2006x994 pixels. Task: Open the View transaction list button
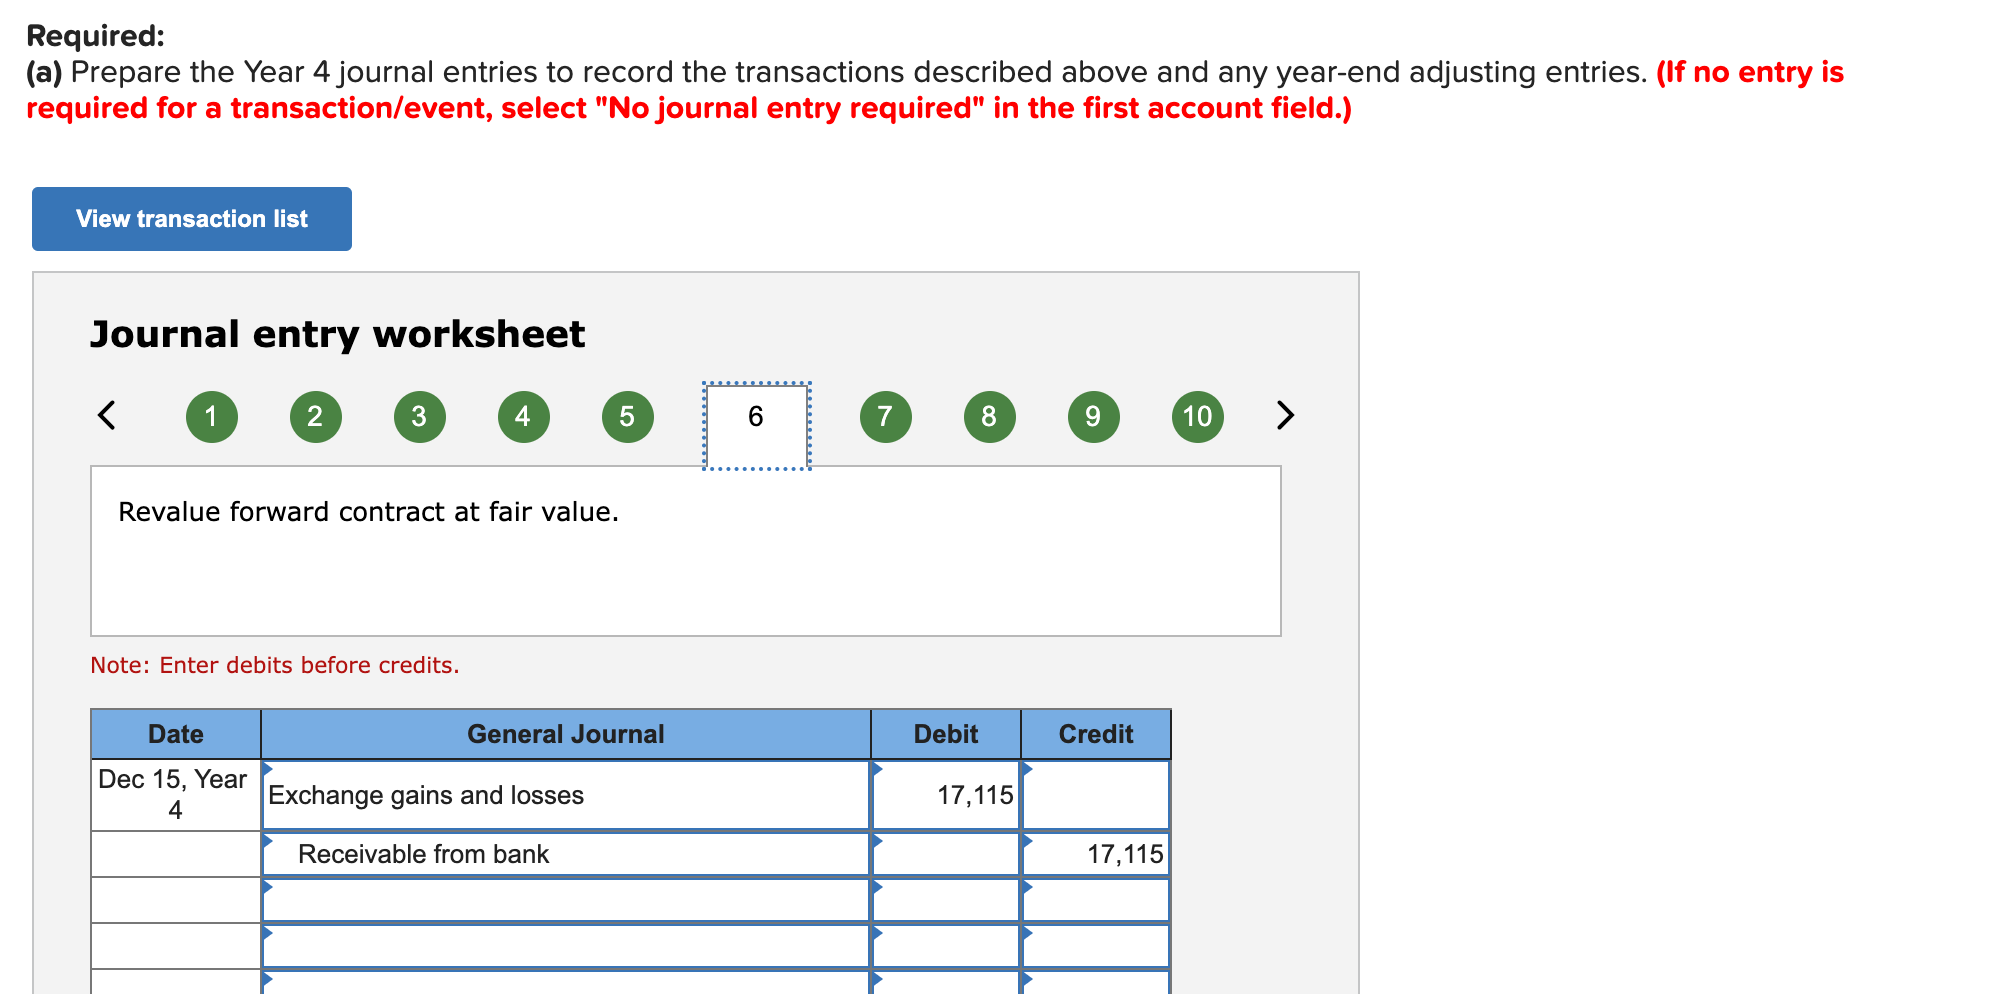[x=192, y=219]
